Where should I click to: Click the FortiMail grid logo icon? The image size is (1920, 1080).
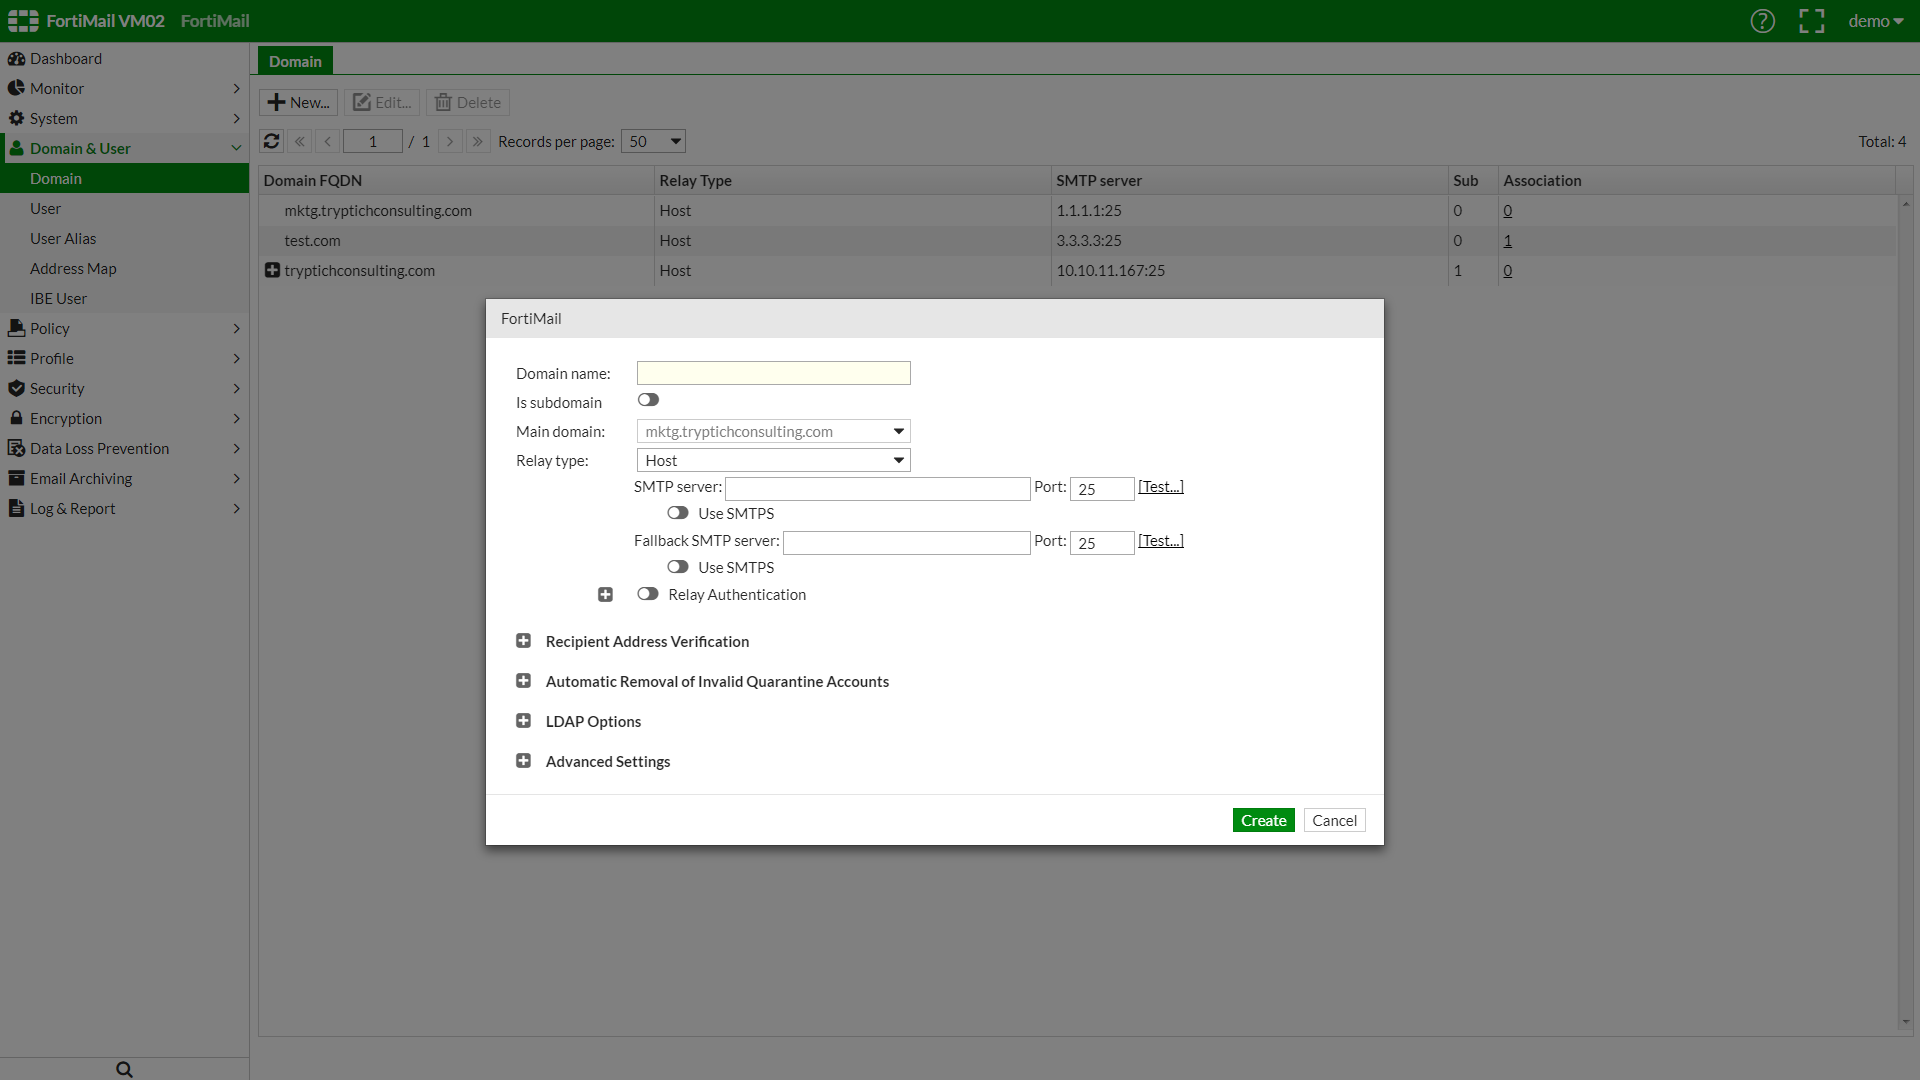23,21
